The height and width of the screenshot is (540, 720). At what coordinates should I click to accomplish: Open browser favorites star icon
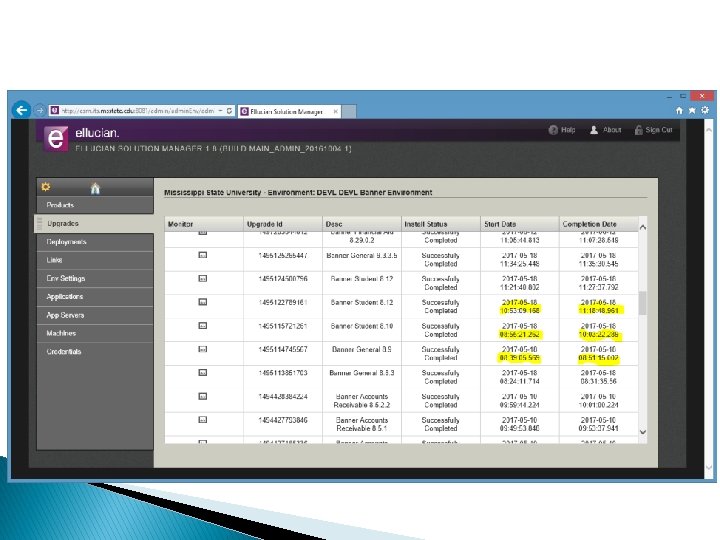click(692, 110)
